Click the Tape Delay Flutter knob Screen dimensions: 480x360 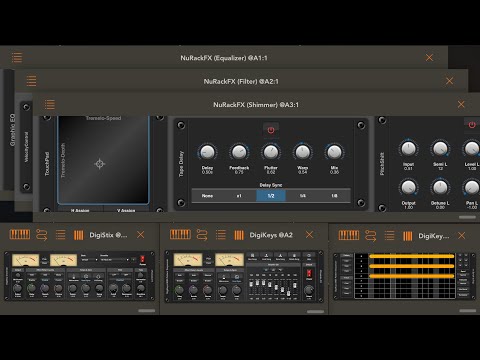[271, 152]
